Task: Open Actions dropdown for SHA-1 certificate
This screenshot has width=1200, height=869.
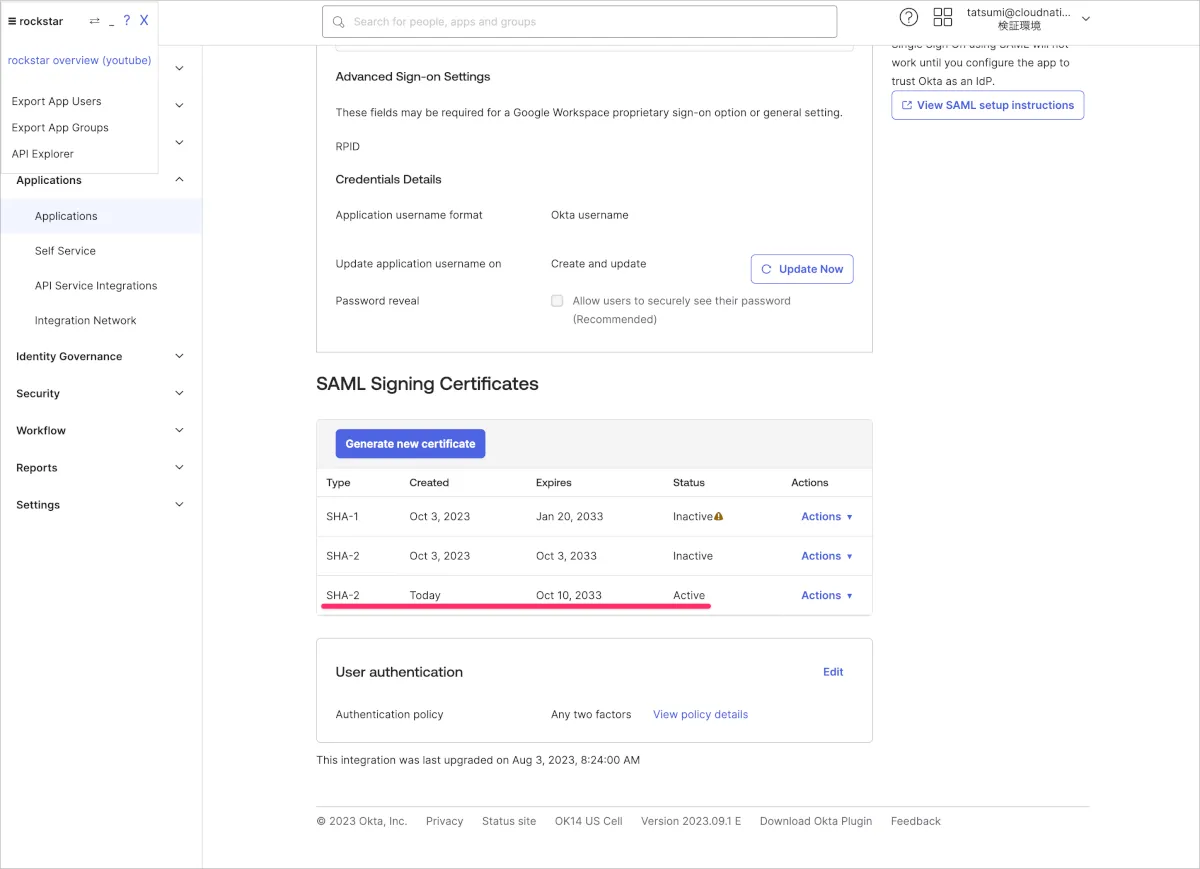Action: pos(826,517)
